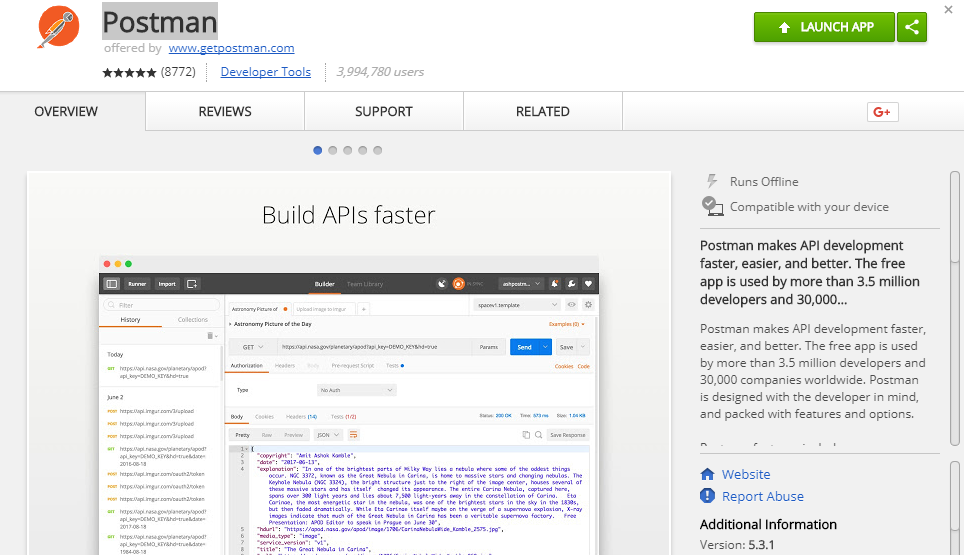
Task: Click the Postman orange logo icon
Action: point(58,26)
